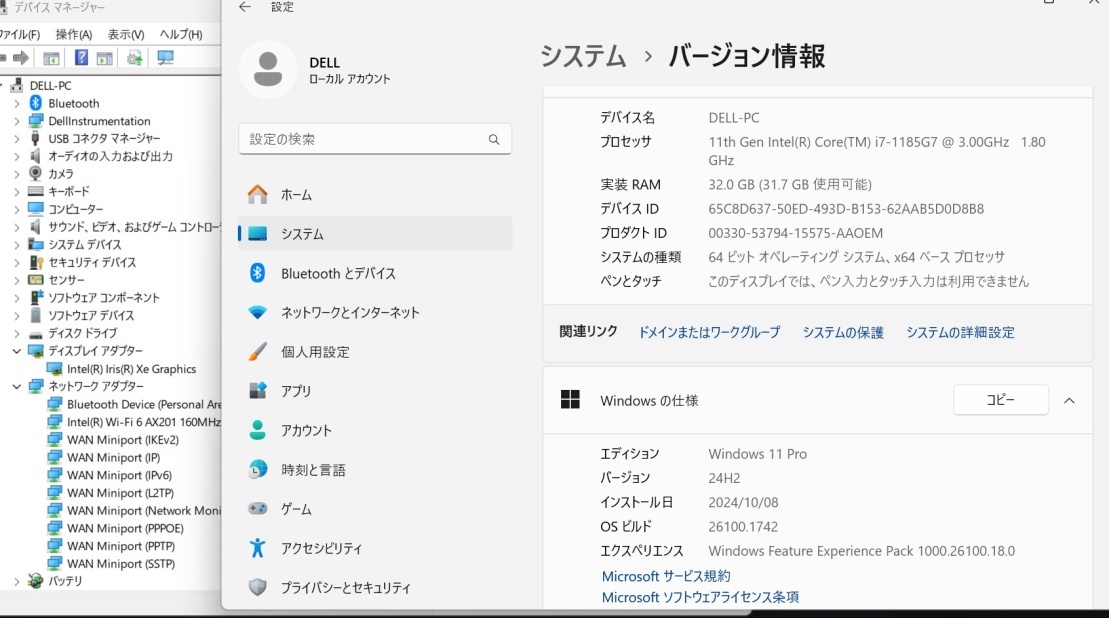Select WAN Miniport (L2TP) in network adapters
Viewport: 1109px width, 618px height.
(x=120, y=493)
